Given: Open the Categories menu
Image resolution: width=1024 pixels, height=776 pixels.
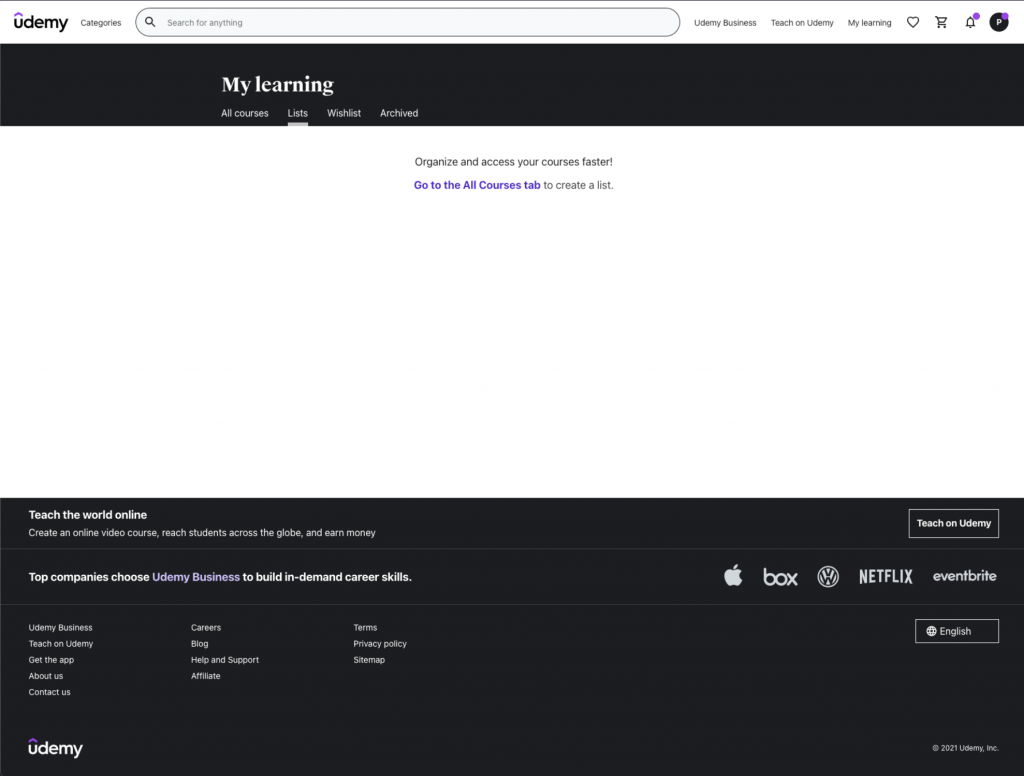Looking at the screenshot, I should tap(101, 23).
